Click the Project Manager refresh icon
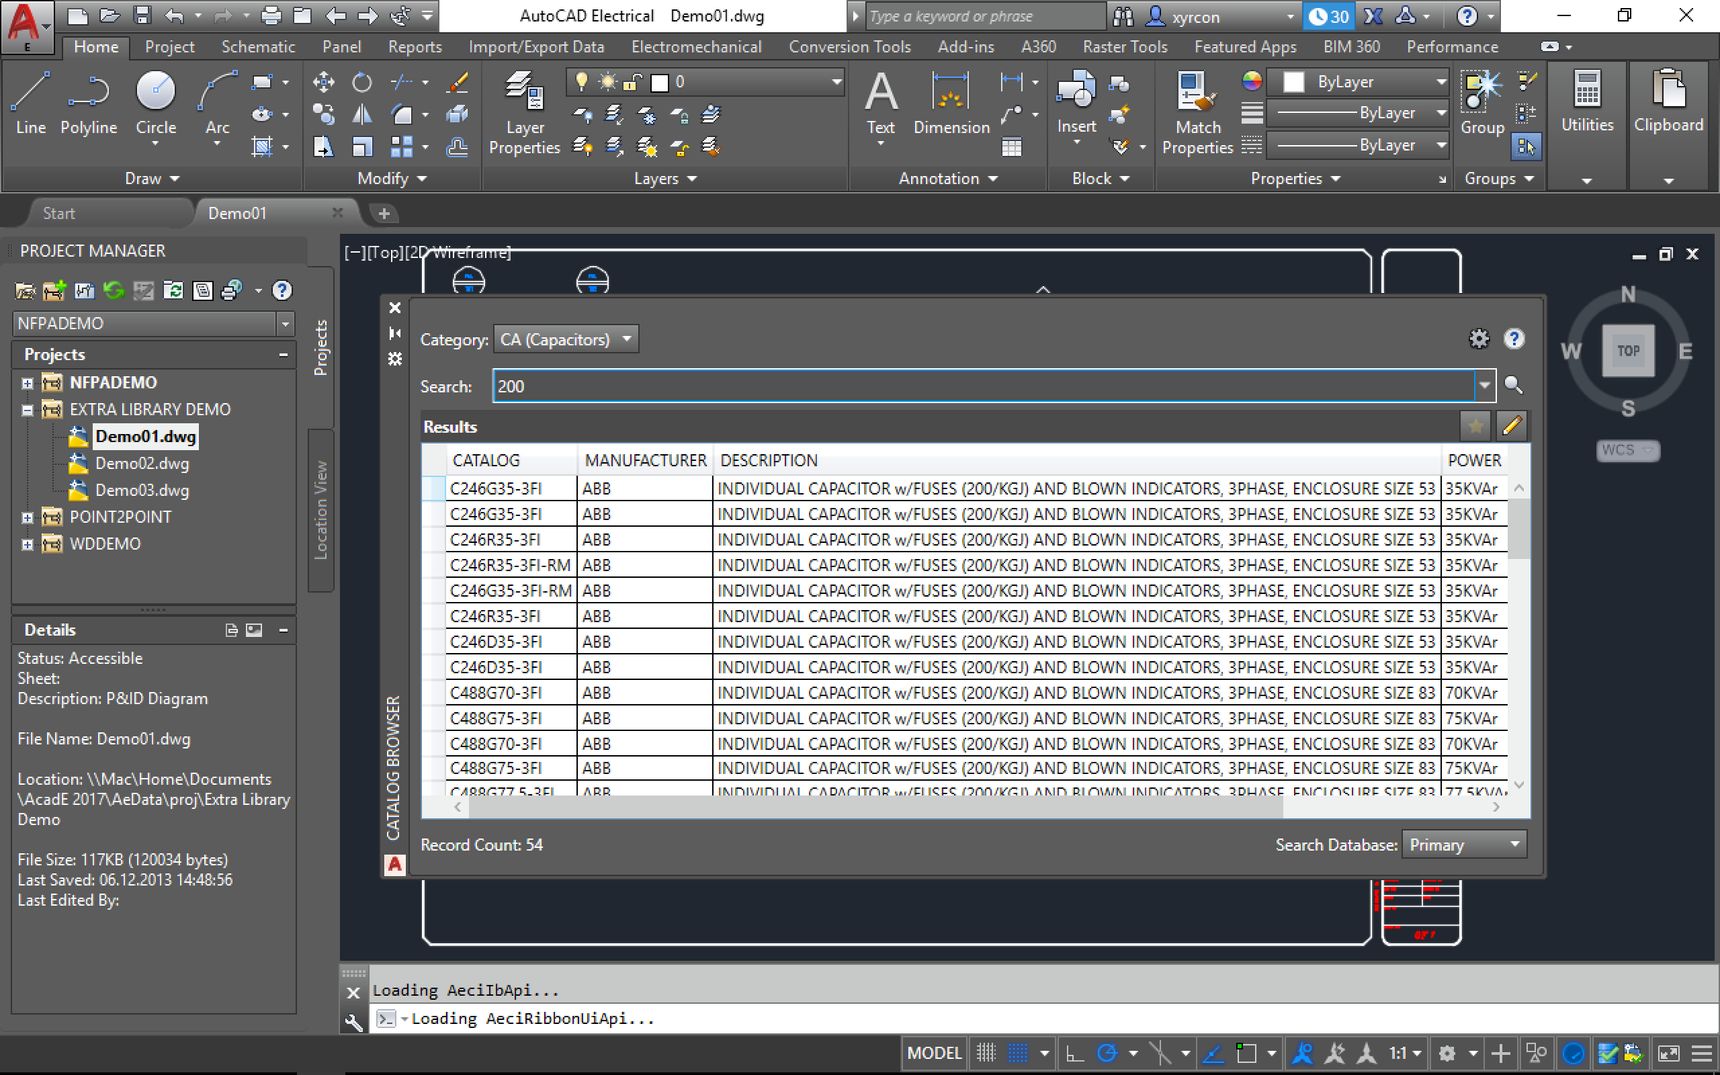Image resolution: width=1720 pixels, height=1075 pixels. point(114,290)
